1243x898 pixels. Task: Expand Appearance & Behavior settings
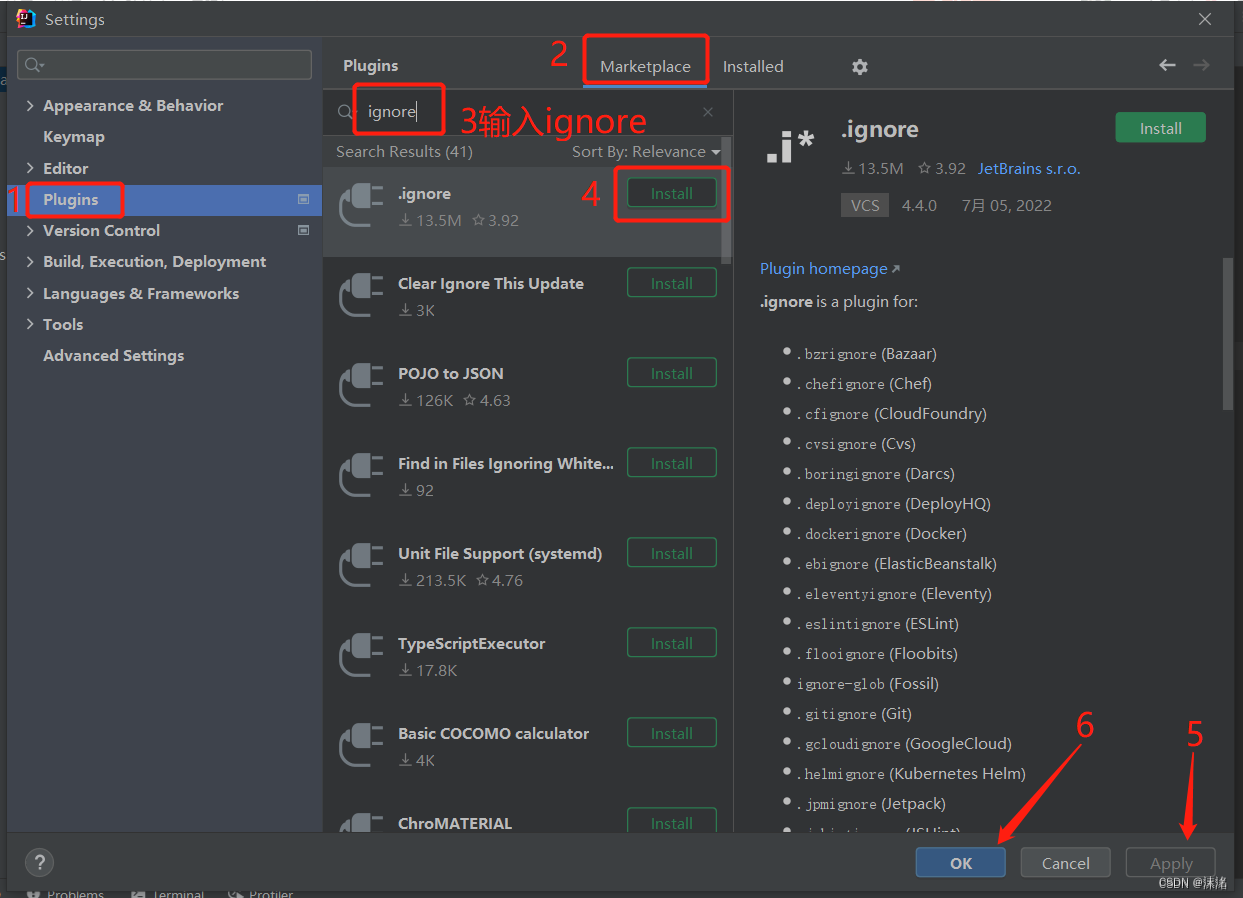point(30,106)
